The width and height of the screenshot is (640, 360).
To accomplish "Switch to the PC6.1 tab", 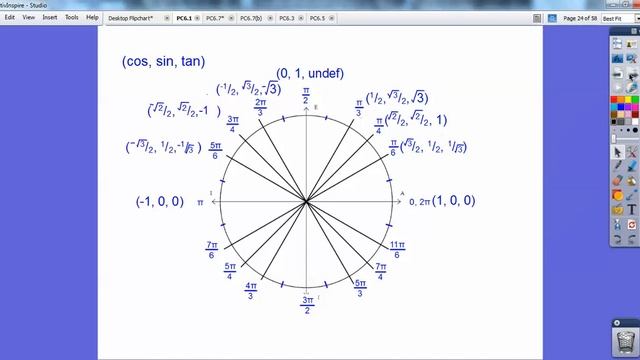I will pyautogui.click(x=184, y=18).
